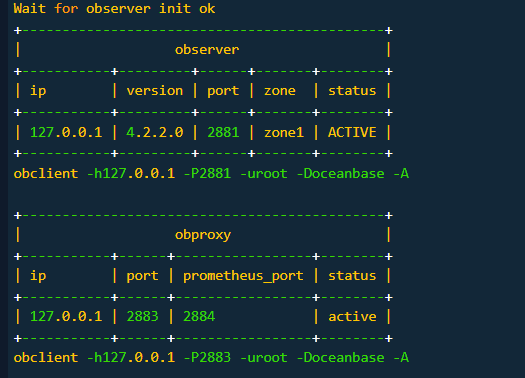Click the uppercase 'ACTIVE' status cell
This screenshot has width=525, height=378.
[352, 132]
